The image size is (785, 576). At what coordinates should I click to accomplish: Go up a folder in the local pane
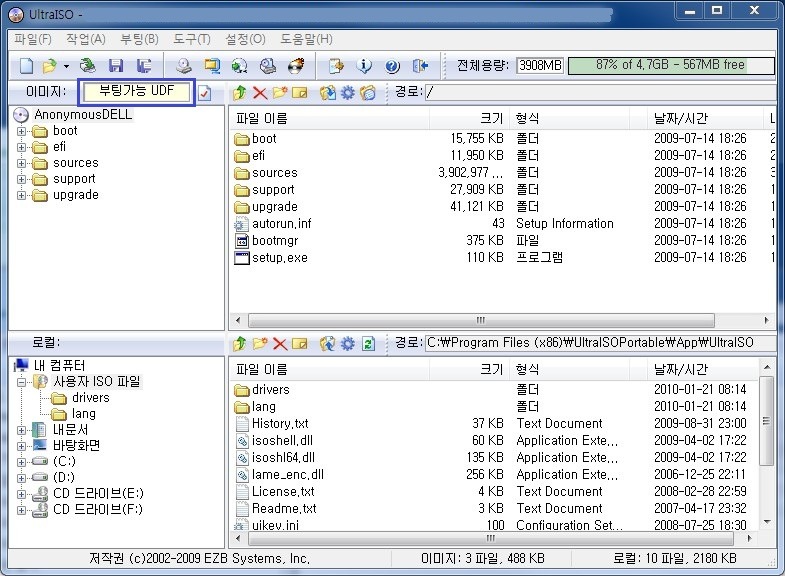240,343
